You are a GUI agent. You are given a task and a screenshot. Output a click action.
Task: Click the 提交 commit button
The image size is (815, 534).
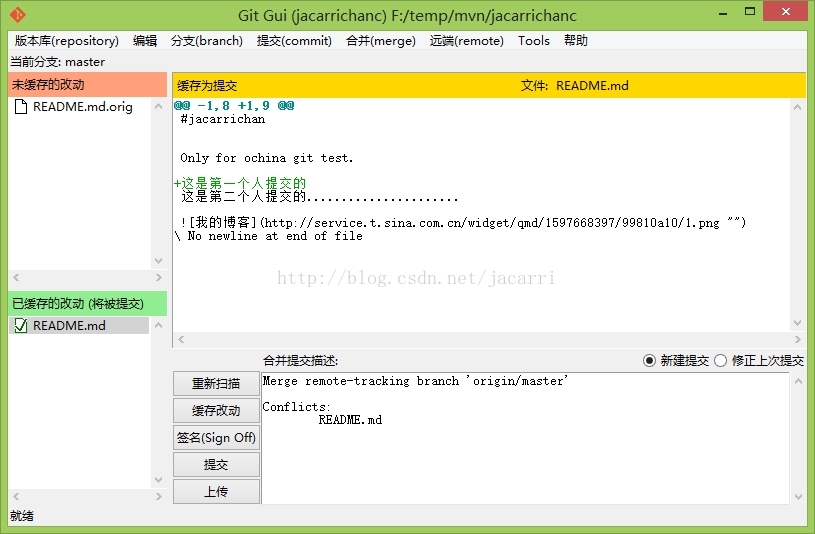click(216, 465)
